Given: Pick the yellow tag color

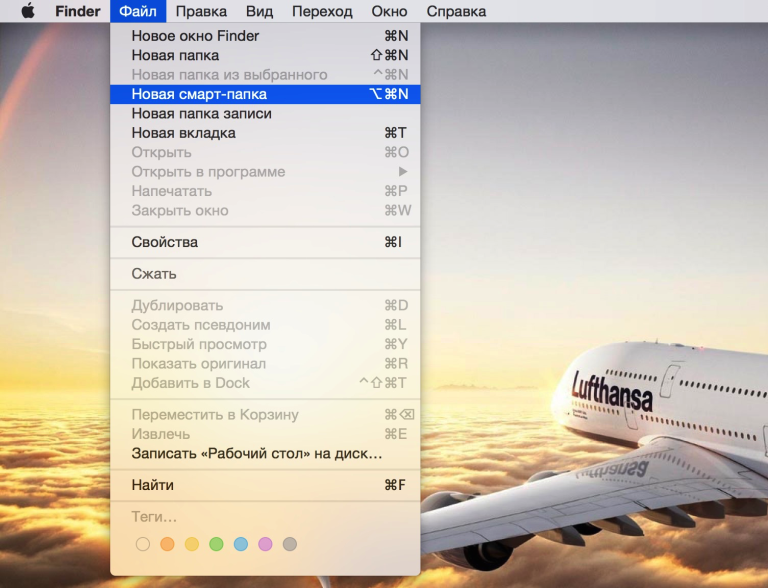Looking at the screenshot, I should (192, 544).
